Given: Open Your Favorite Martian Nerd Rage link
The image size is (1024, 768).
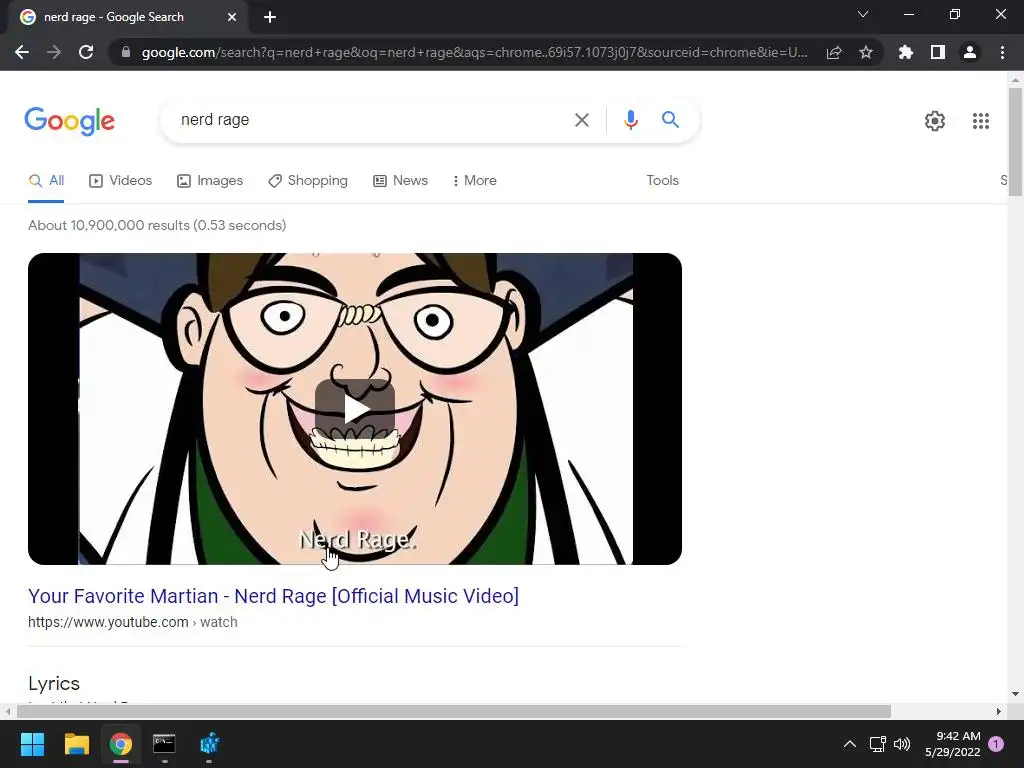Looking at the screenshot, I should click(273, 596).
